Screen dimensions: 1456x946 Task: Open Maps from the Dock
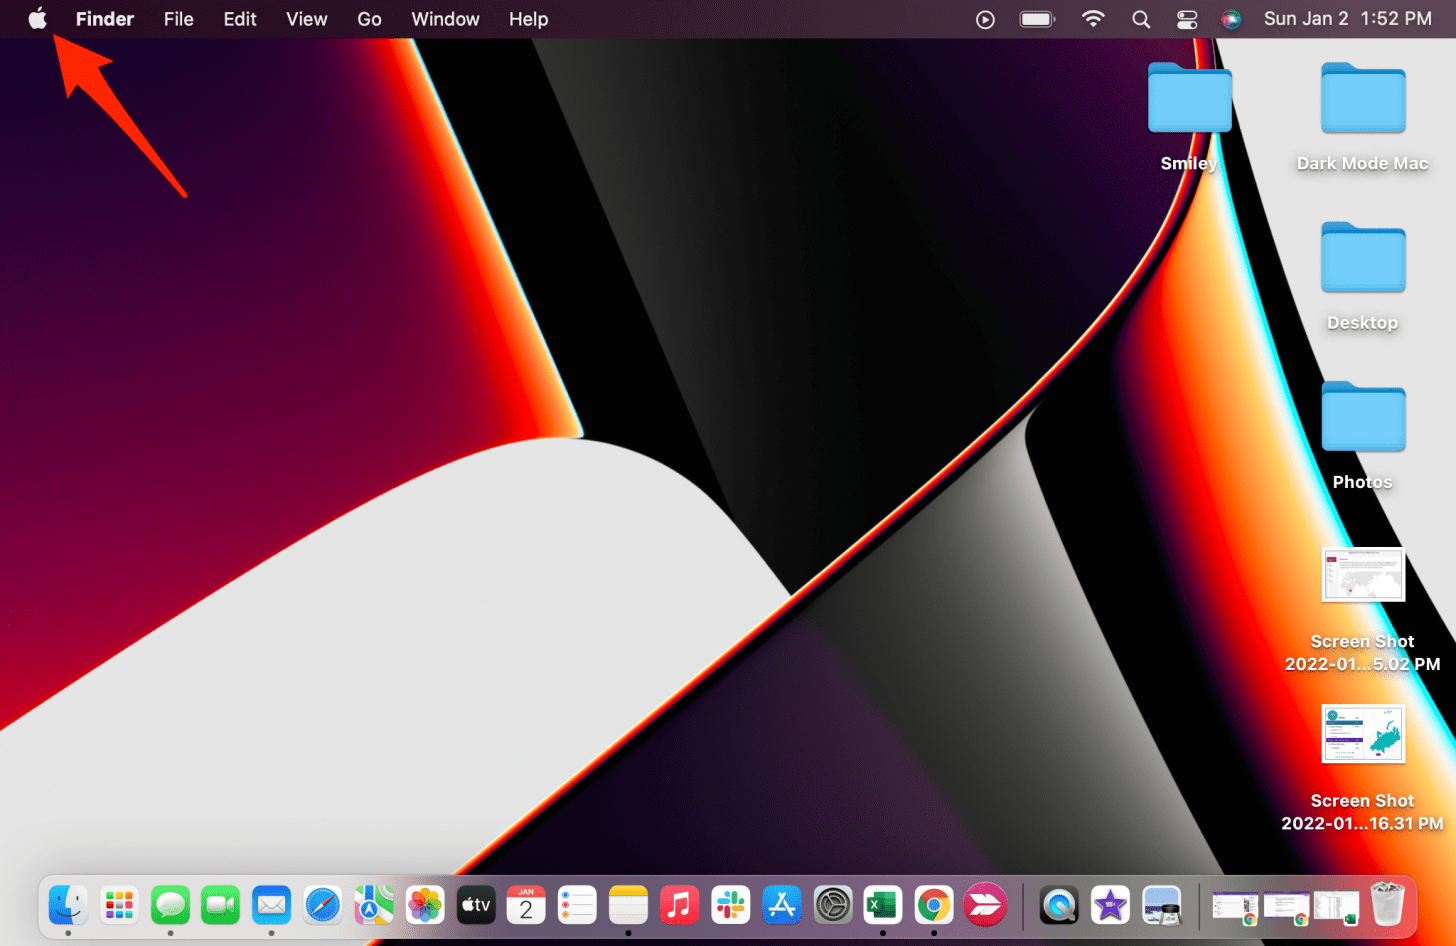[374, 906]
